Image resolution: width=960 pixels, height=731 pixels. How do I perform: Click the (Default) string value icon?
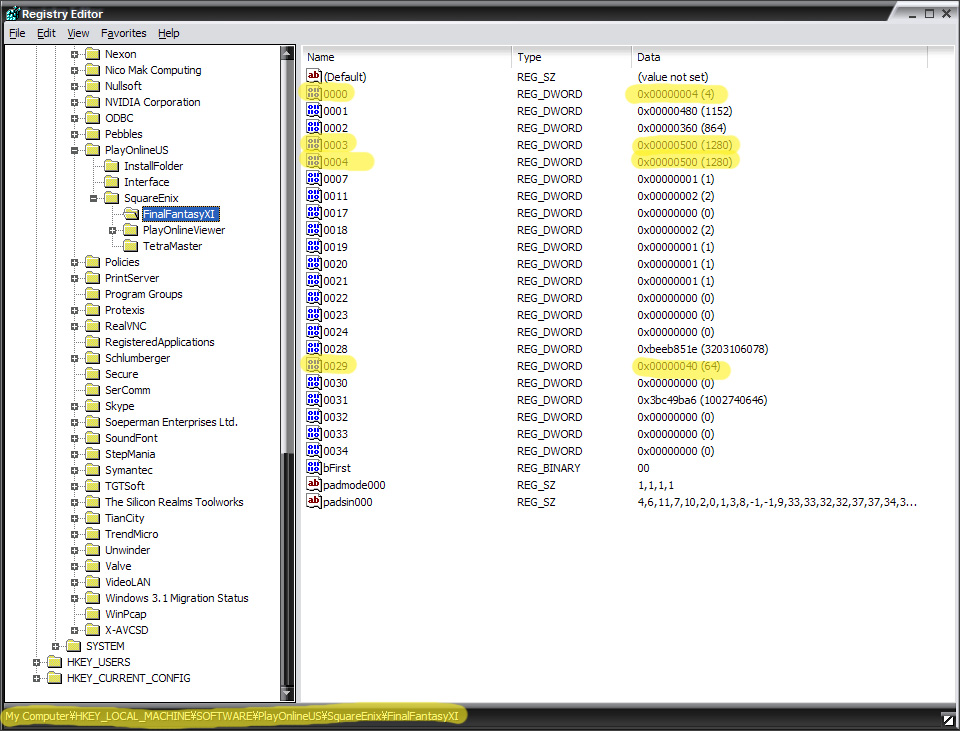point(313,77)
